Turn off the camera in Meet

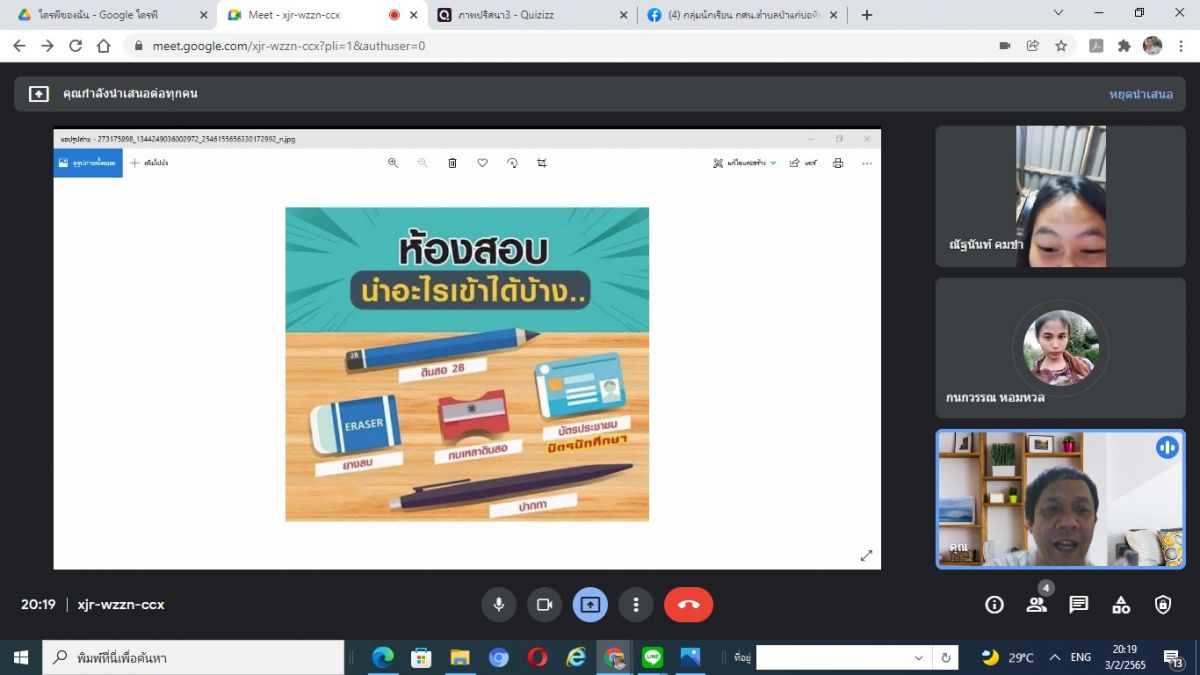544,605
